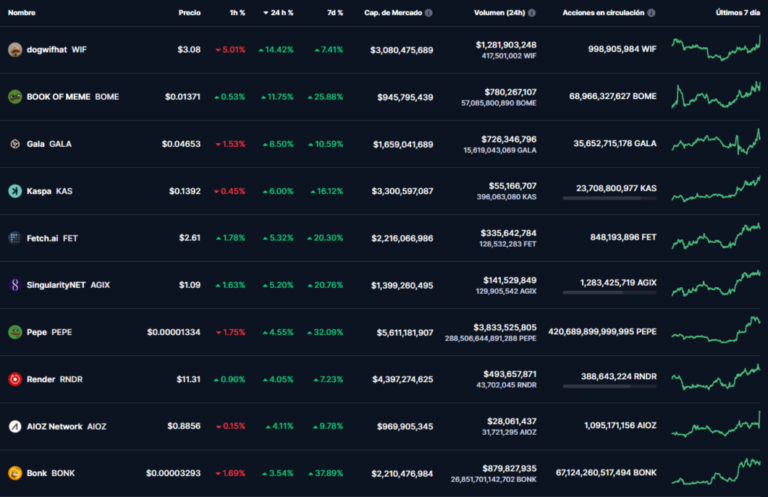
Task: Open the Fetch.ai FET coin page
Action: coord(52,238)
